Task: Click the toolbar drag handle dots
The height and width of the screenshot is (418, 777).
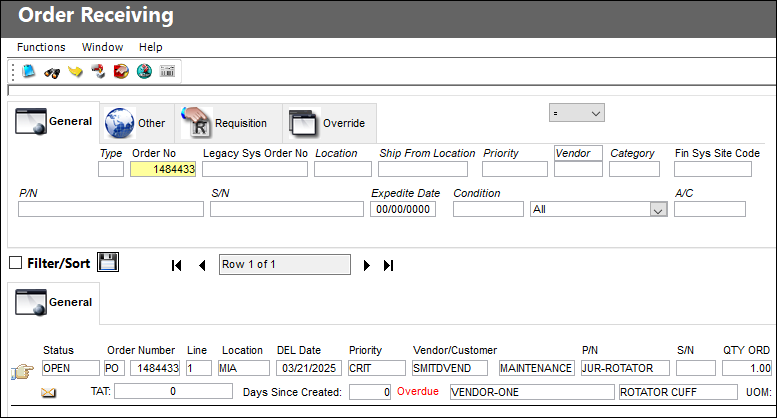Action: 13,72
